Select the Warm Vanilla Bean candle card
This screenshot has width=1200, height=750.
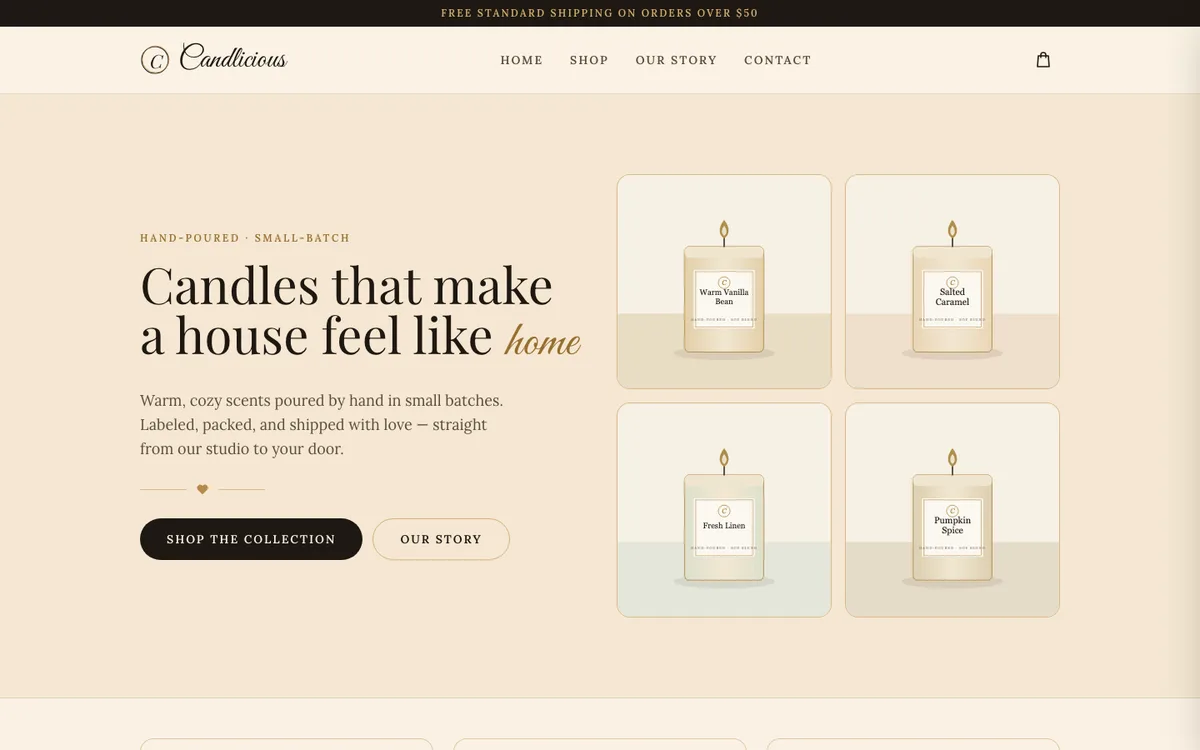point(724,282)
